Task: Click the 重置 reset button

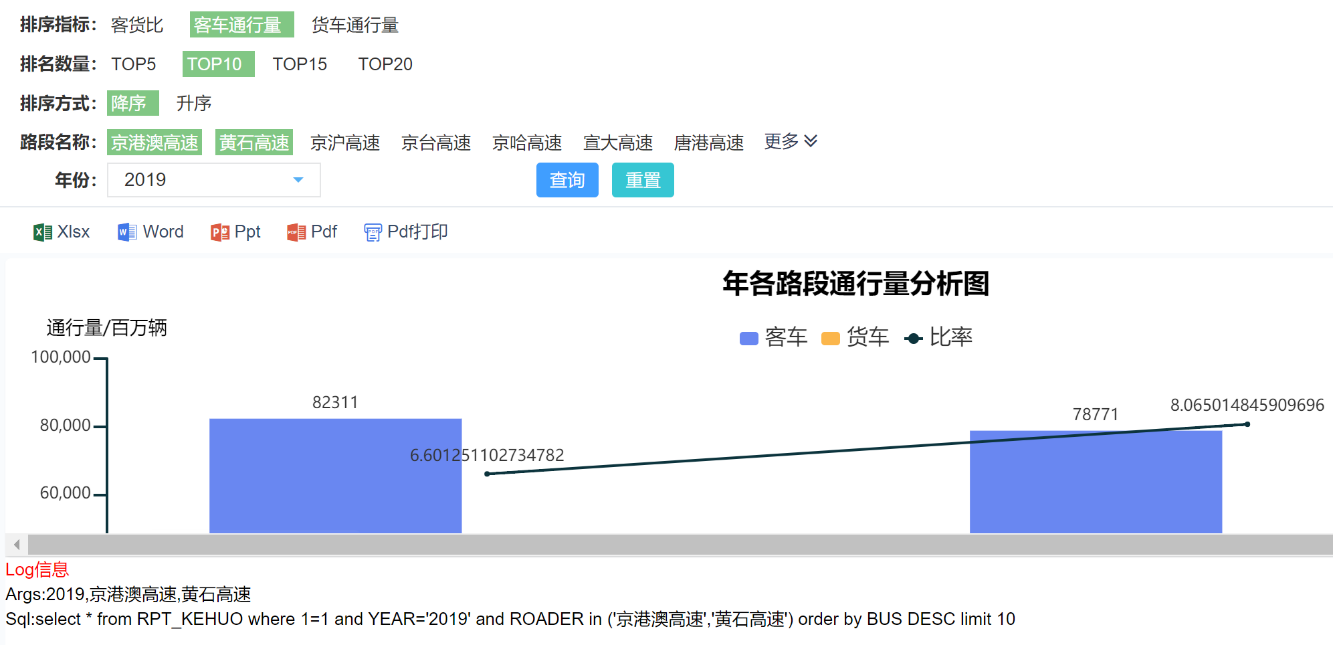Action: pyautogui.click(x=643, y=180)
